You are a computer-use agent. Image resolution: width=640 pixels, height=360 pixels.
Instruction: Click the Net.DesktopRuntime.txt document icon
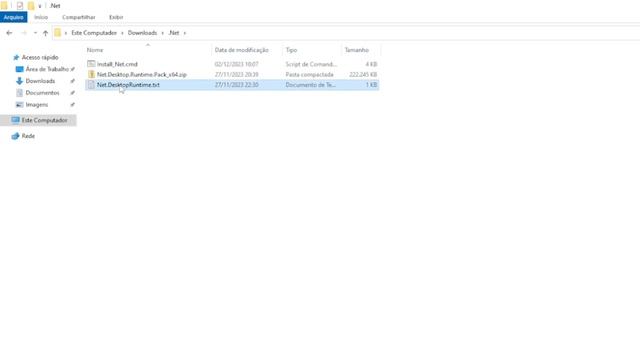[91, 85]
